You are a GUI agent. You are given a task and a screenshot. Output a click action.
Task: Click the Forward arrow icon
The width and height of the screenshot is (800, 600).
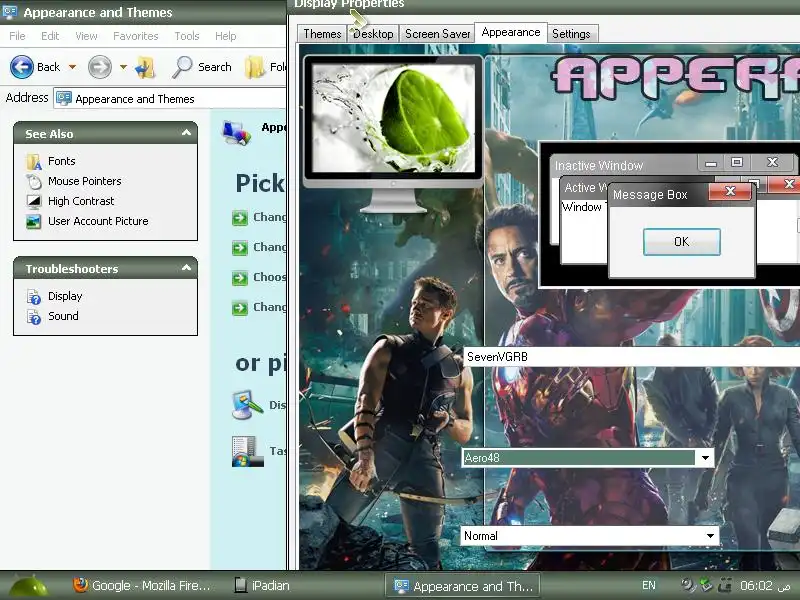99,67
